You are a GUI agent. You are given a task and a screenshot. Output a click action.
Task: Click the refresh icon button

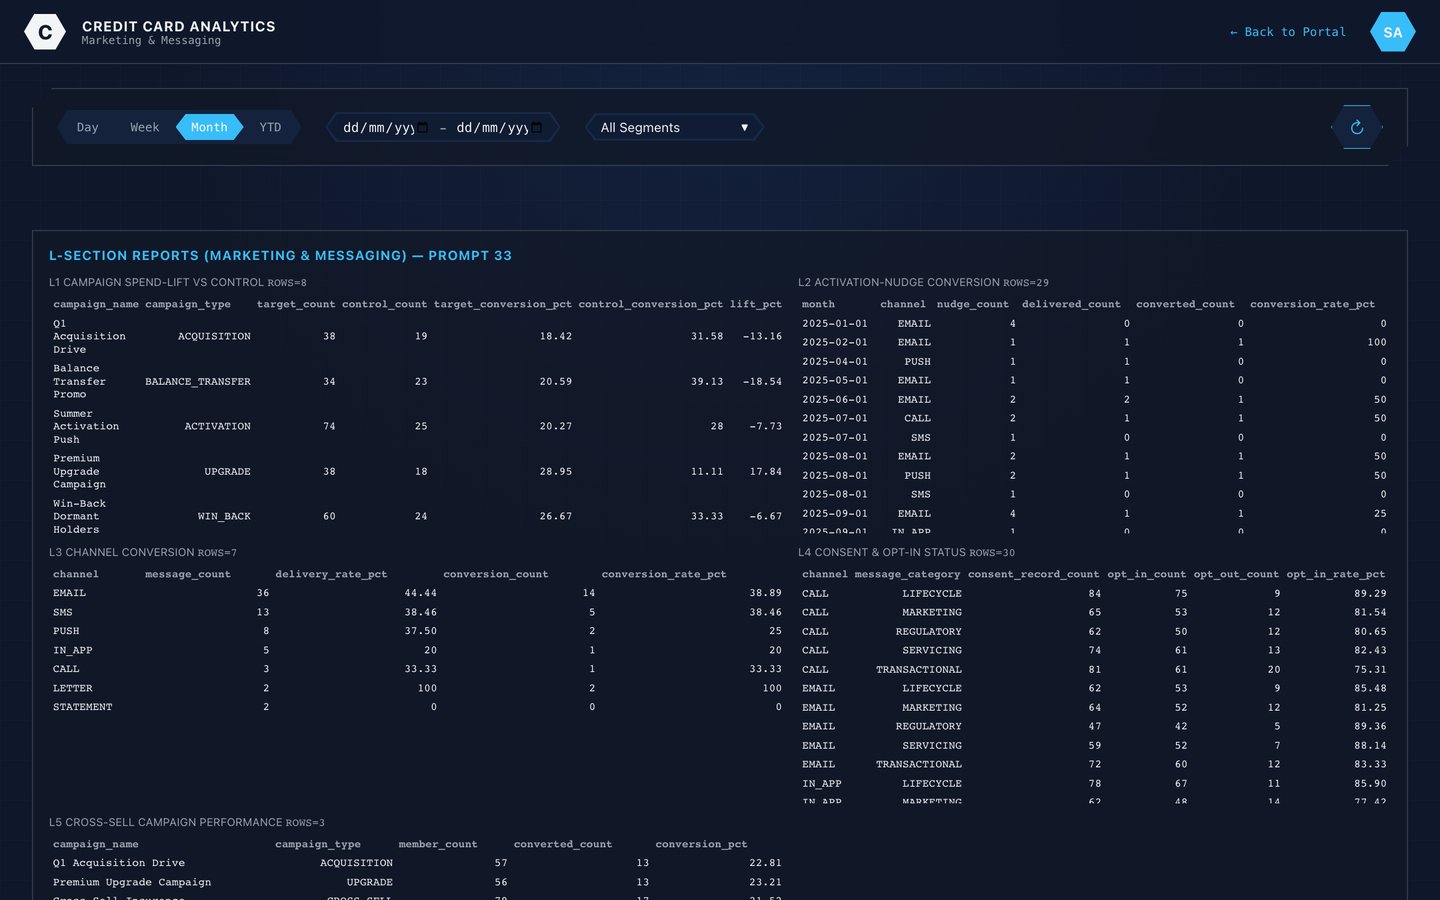(1357, 127)
